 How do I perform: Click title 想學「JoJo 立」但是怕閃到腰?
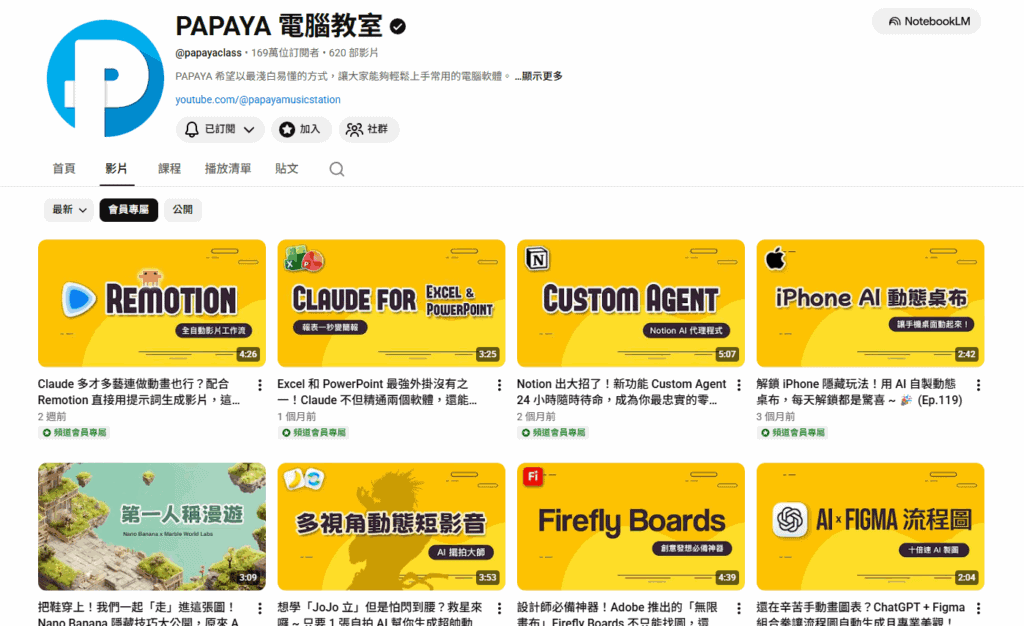pos(380,614)
